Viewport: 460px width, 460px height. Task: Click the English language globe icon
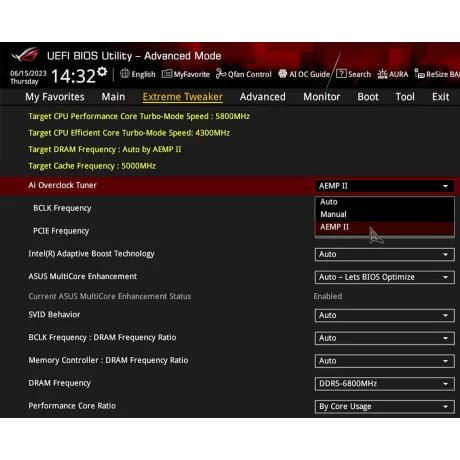[125, 73]
